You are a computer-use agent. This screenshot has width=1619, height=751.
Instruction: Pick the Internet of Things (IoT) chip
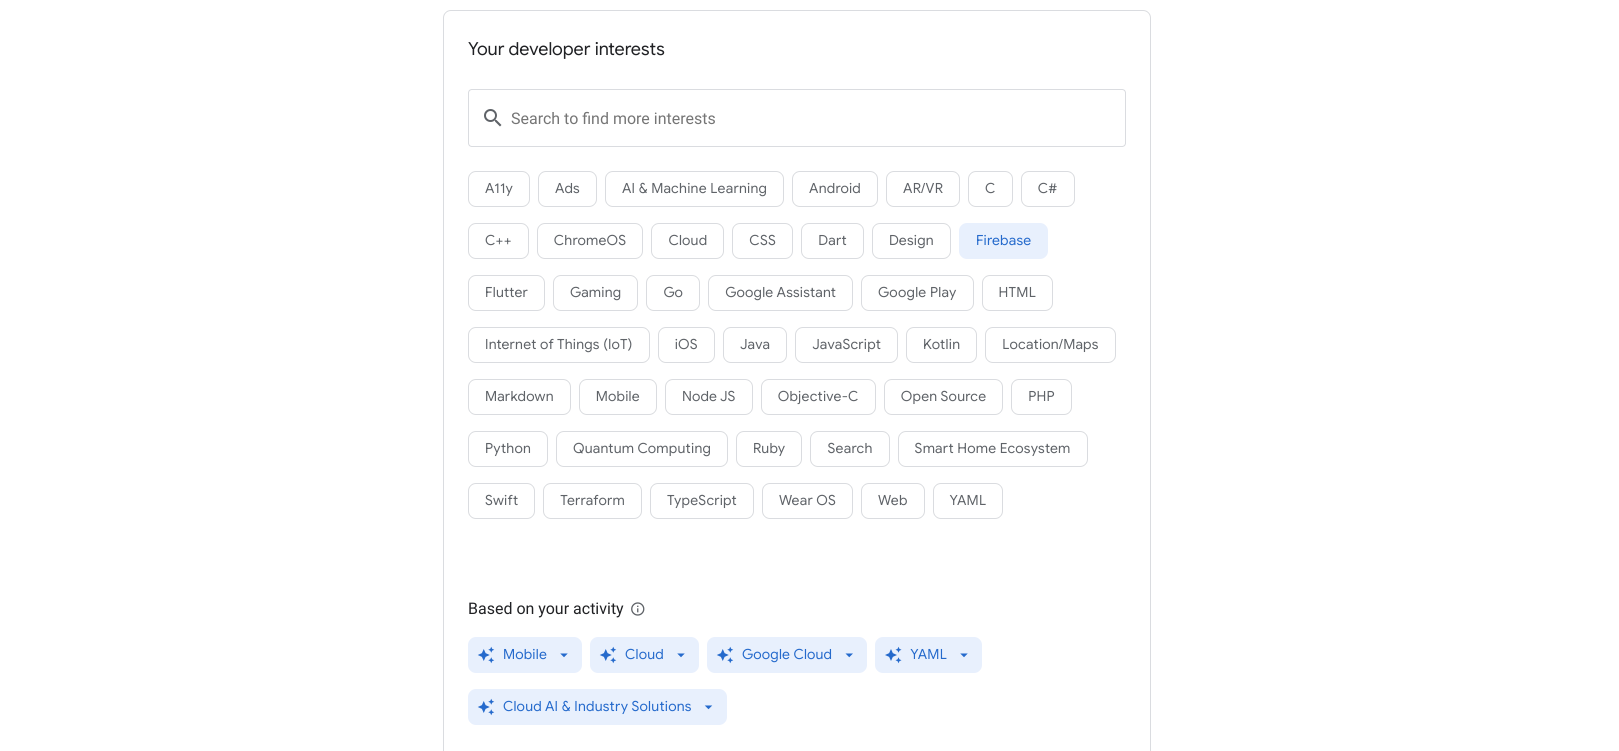click(558, 345)
